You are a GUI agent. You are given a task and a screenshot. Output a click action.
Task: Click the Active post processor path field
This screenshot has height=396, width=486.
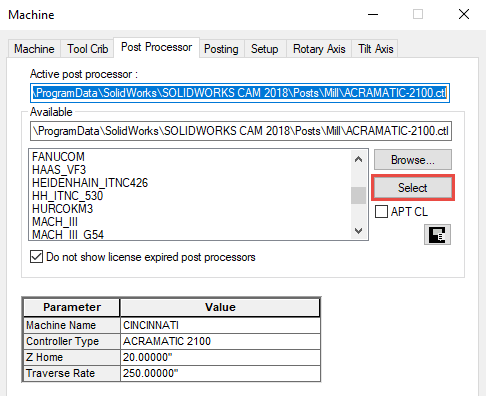pyautogui.click(x=240, y=93)
